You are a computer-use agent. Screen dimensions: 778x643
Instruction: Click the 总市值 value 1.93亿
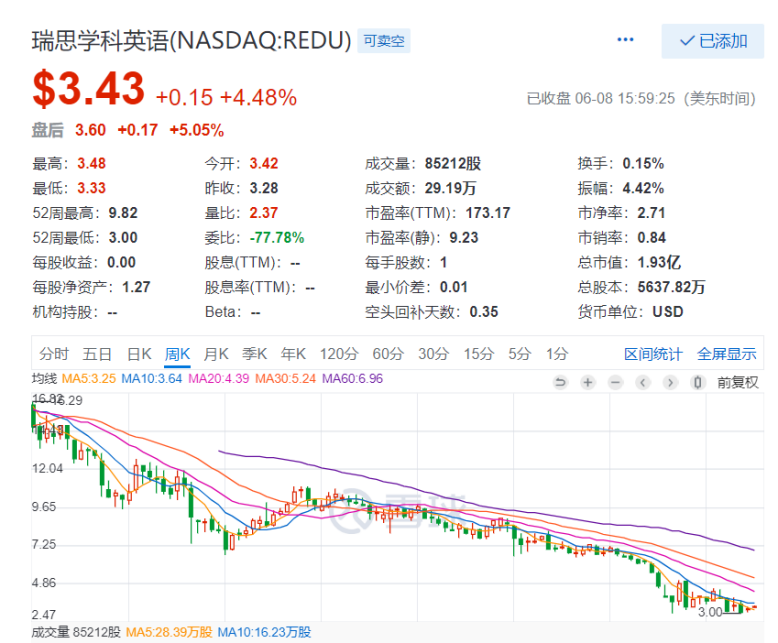point(659,262)
